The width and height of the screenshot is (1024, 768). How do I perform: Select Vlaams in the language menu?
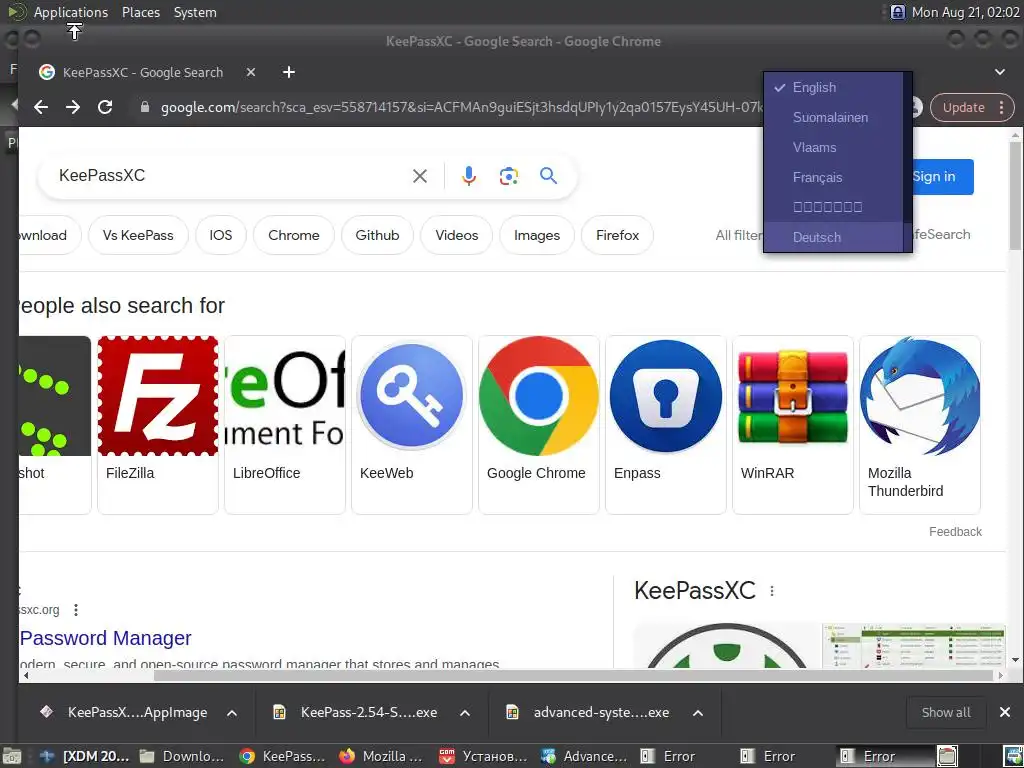coord(833,148)
